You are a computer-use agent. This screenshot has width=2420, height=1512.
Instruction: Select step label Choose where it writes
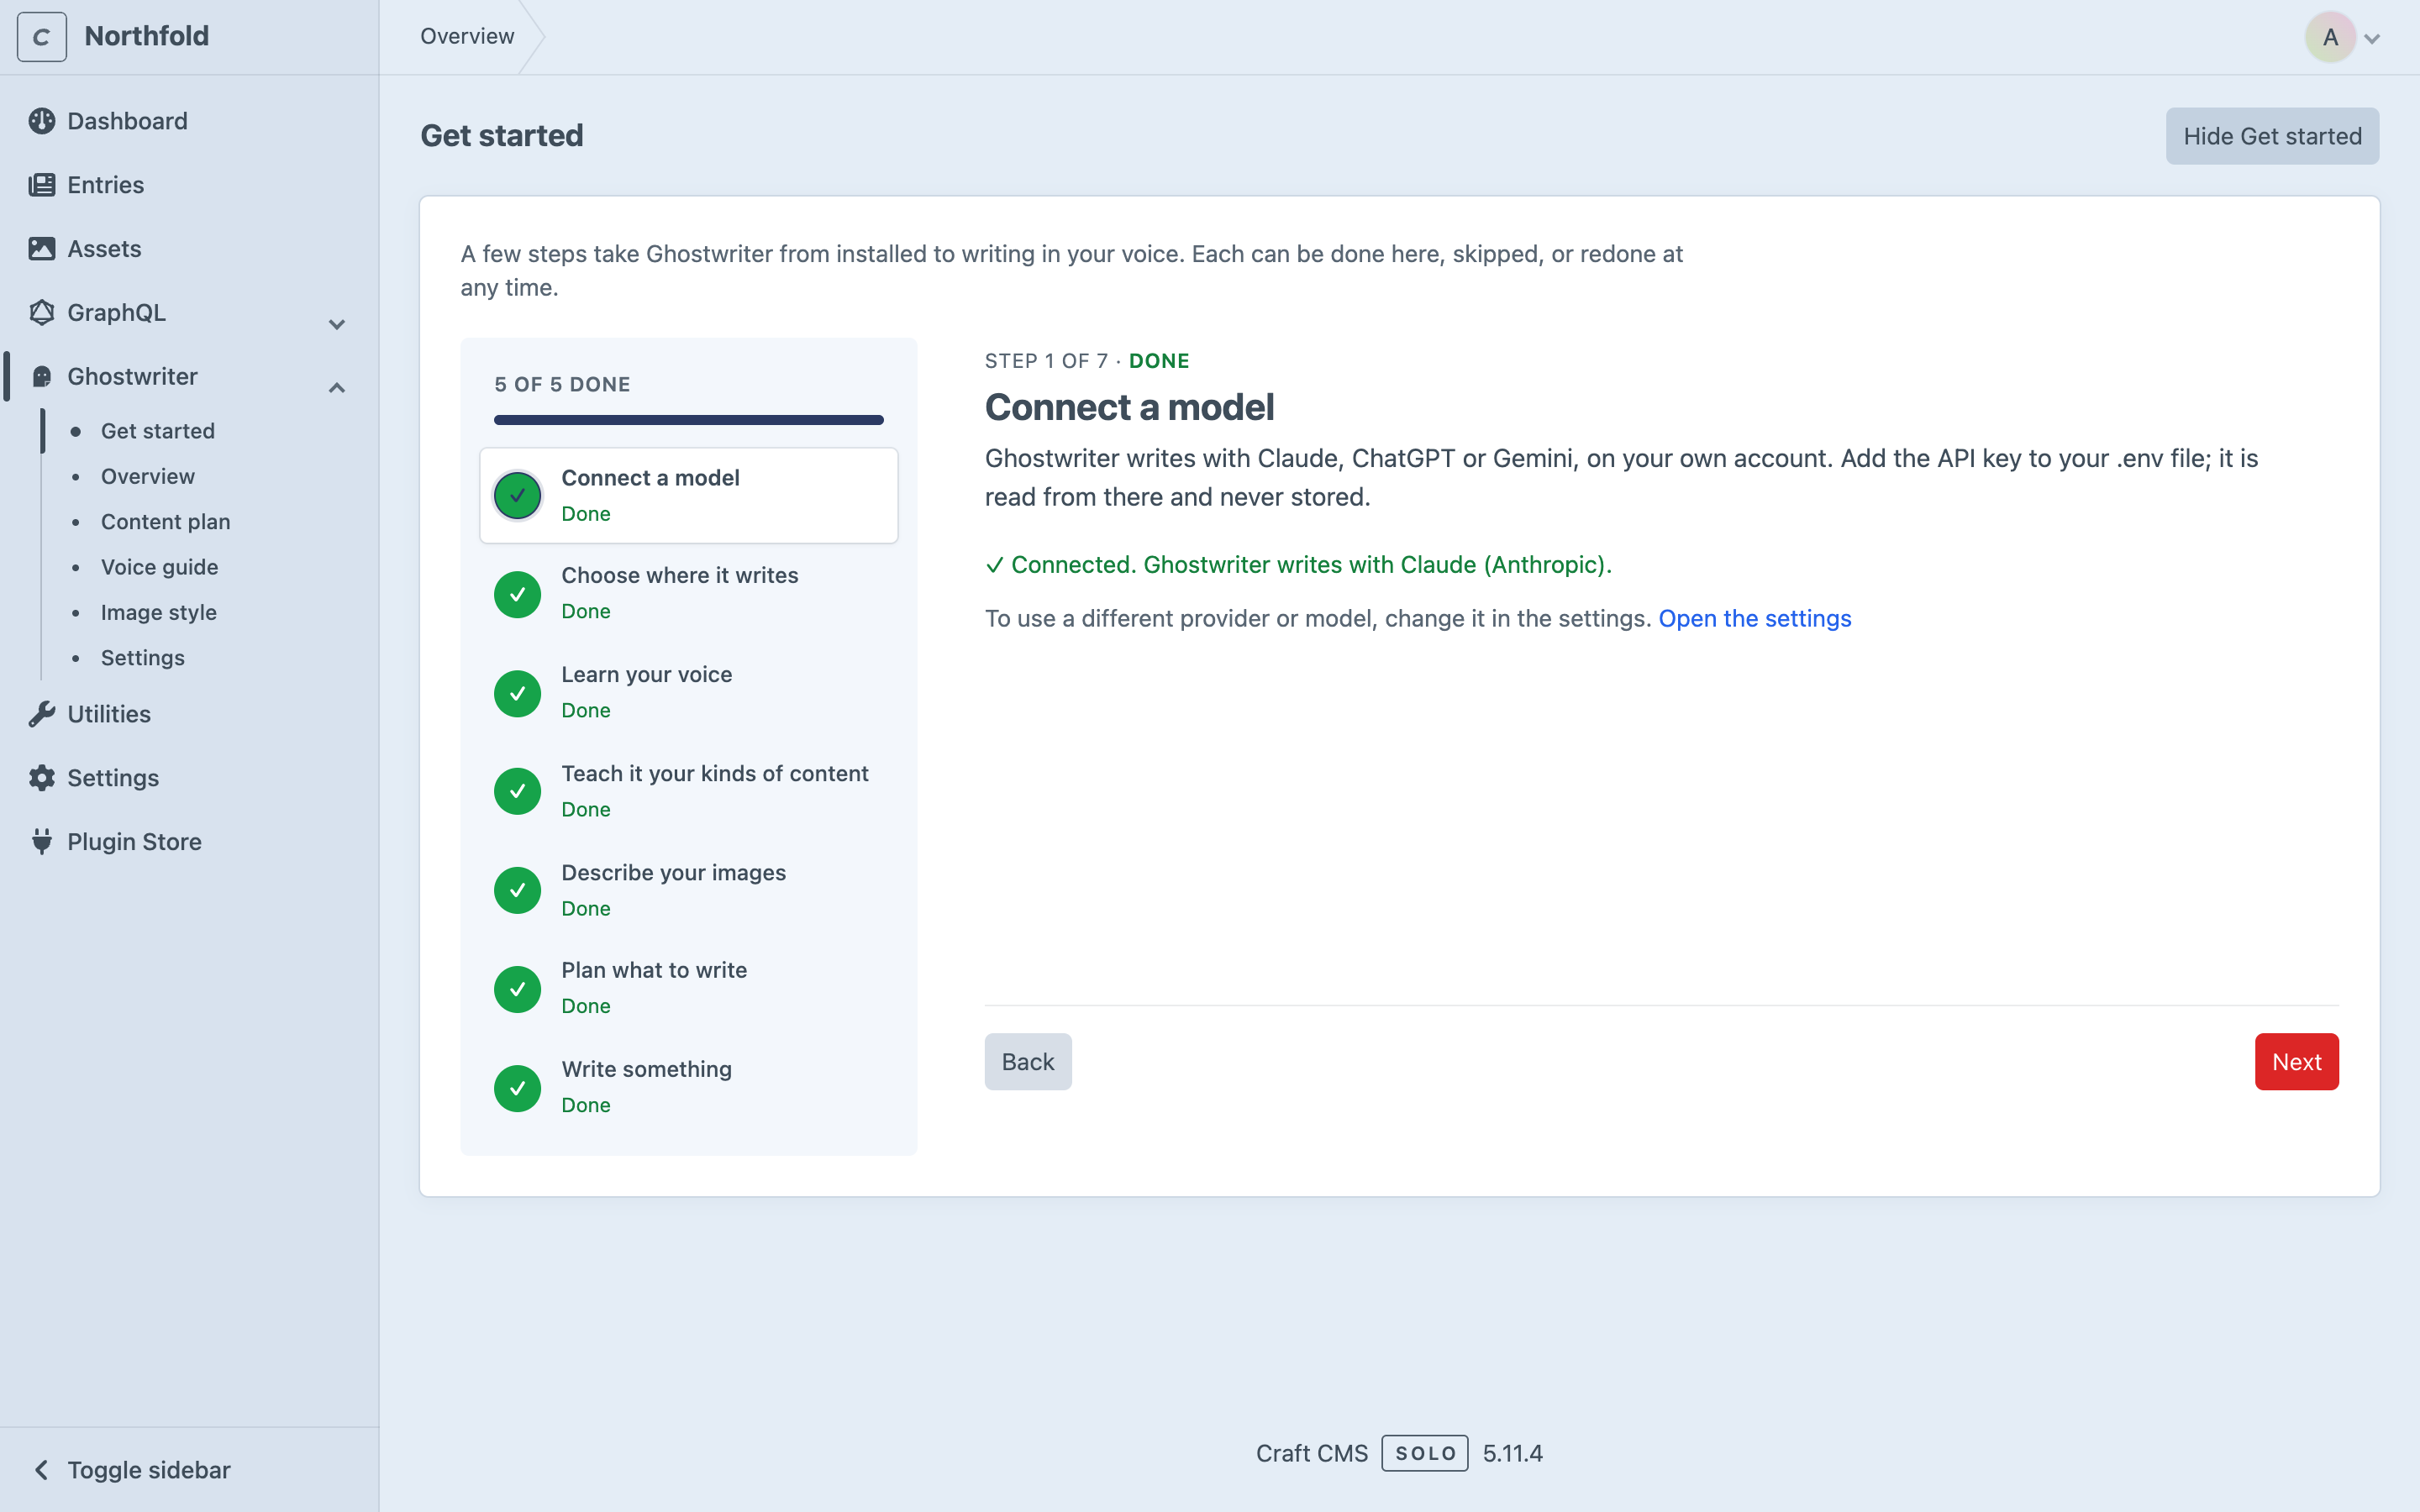coord(680,576)
